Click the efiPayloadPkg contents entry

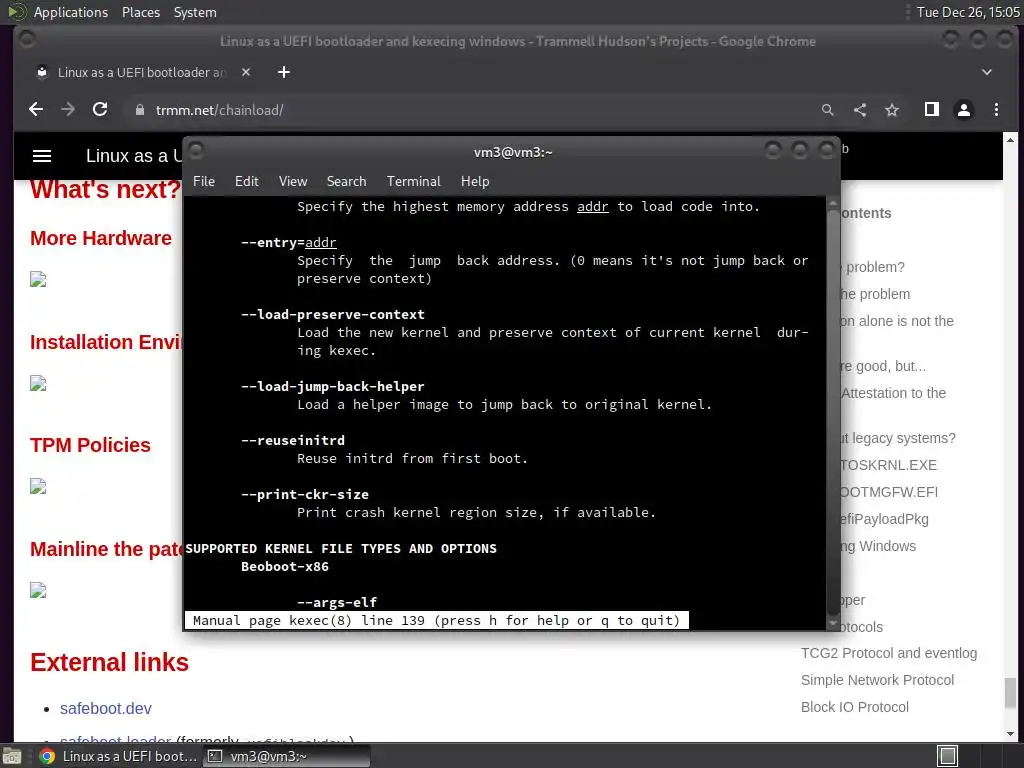tap(885, 519)
